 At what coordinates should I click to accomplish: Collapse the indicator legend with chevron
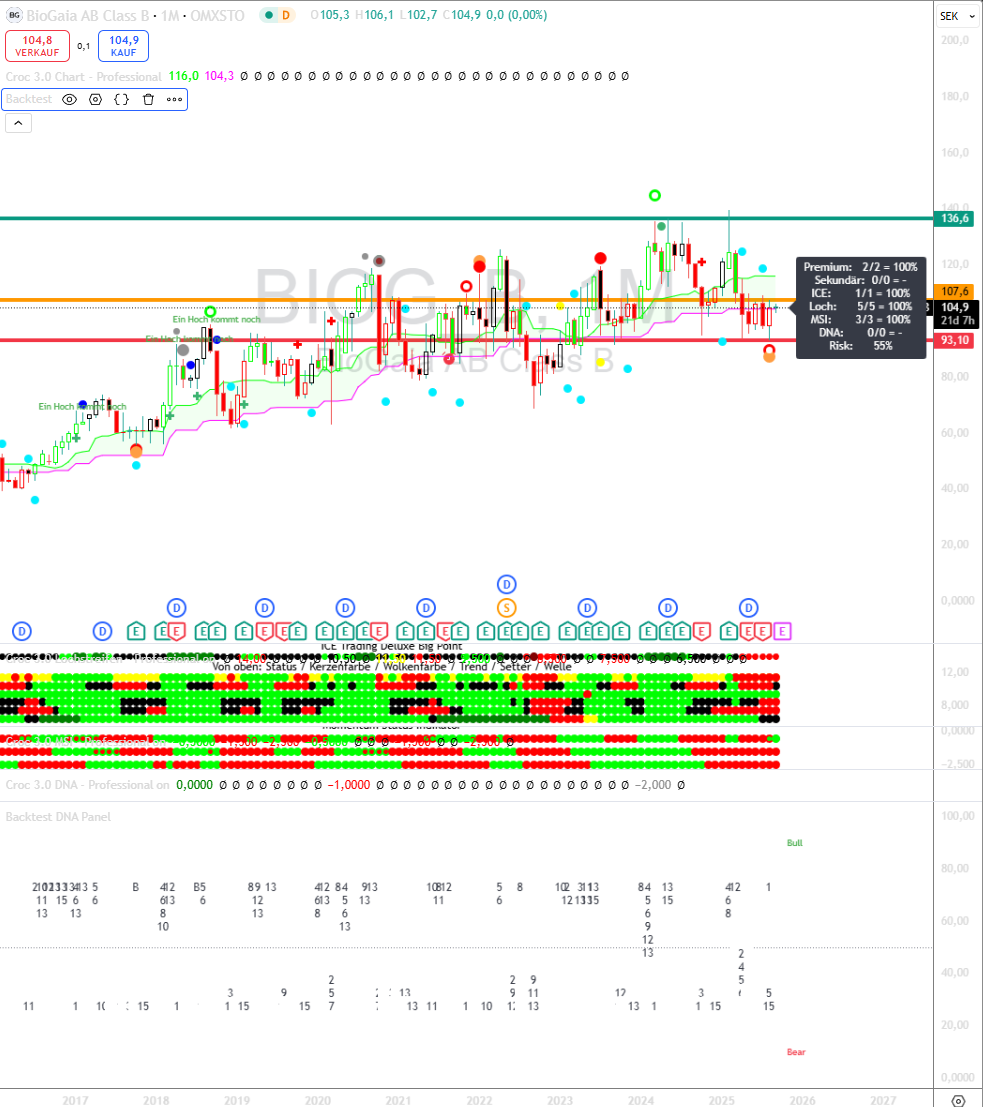[x=18, y=123]
